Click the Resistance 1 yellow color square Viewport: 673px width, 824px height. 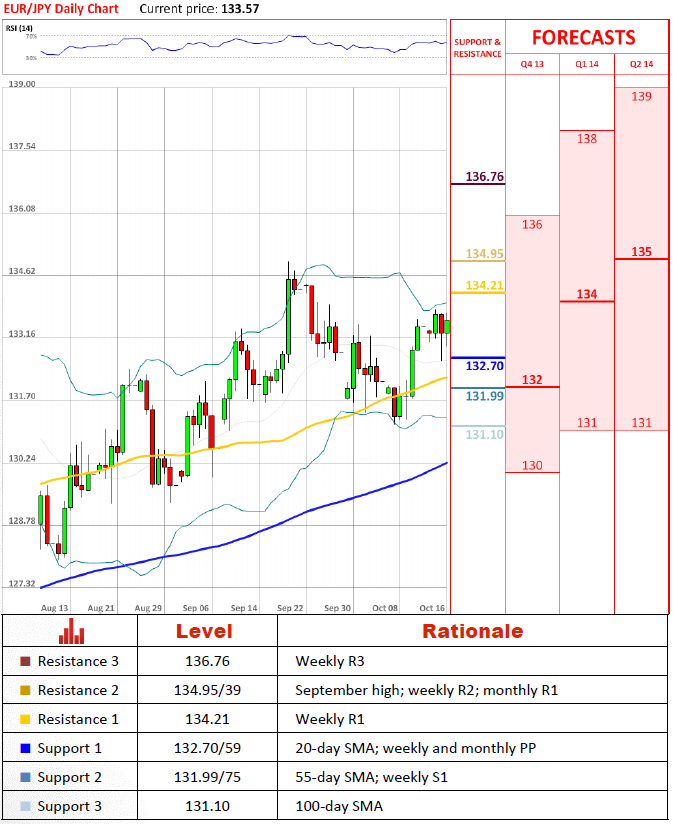click(24, 720)
